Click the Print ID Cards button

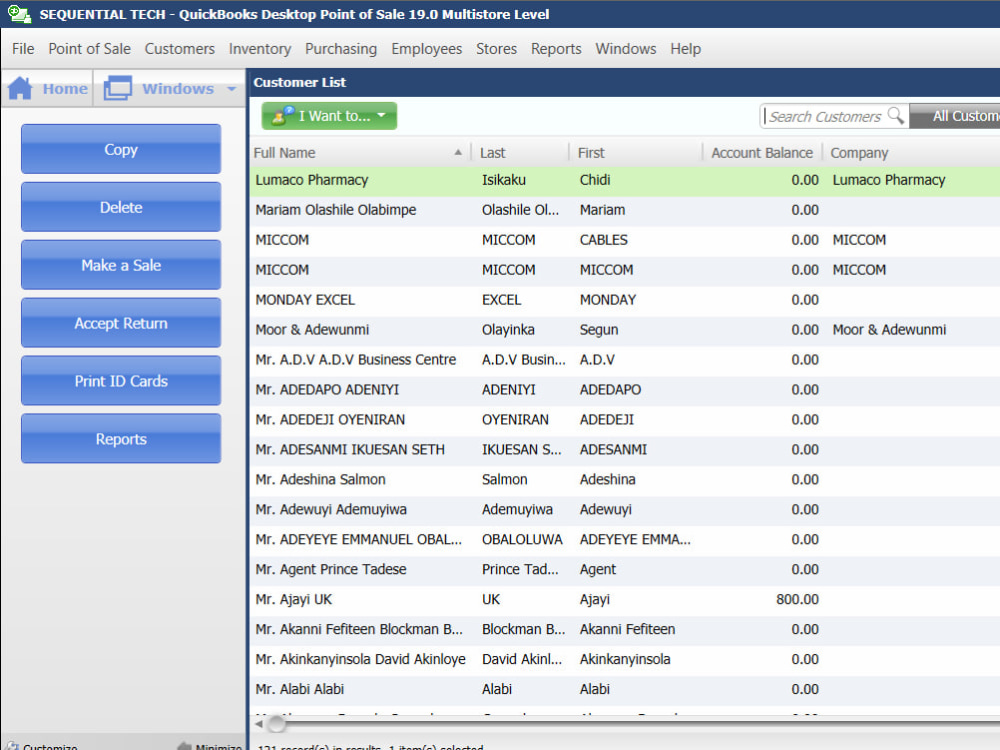121,381
